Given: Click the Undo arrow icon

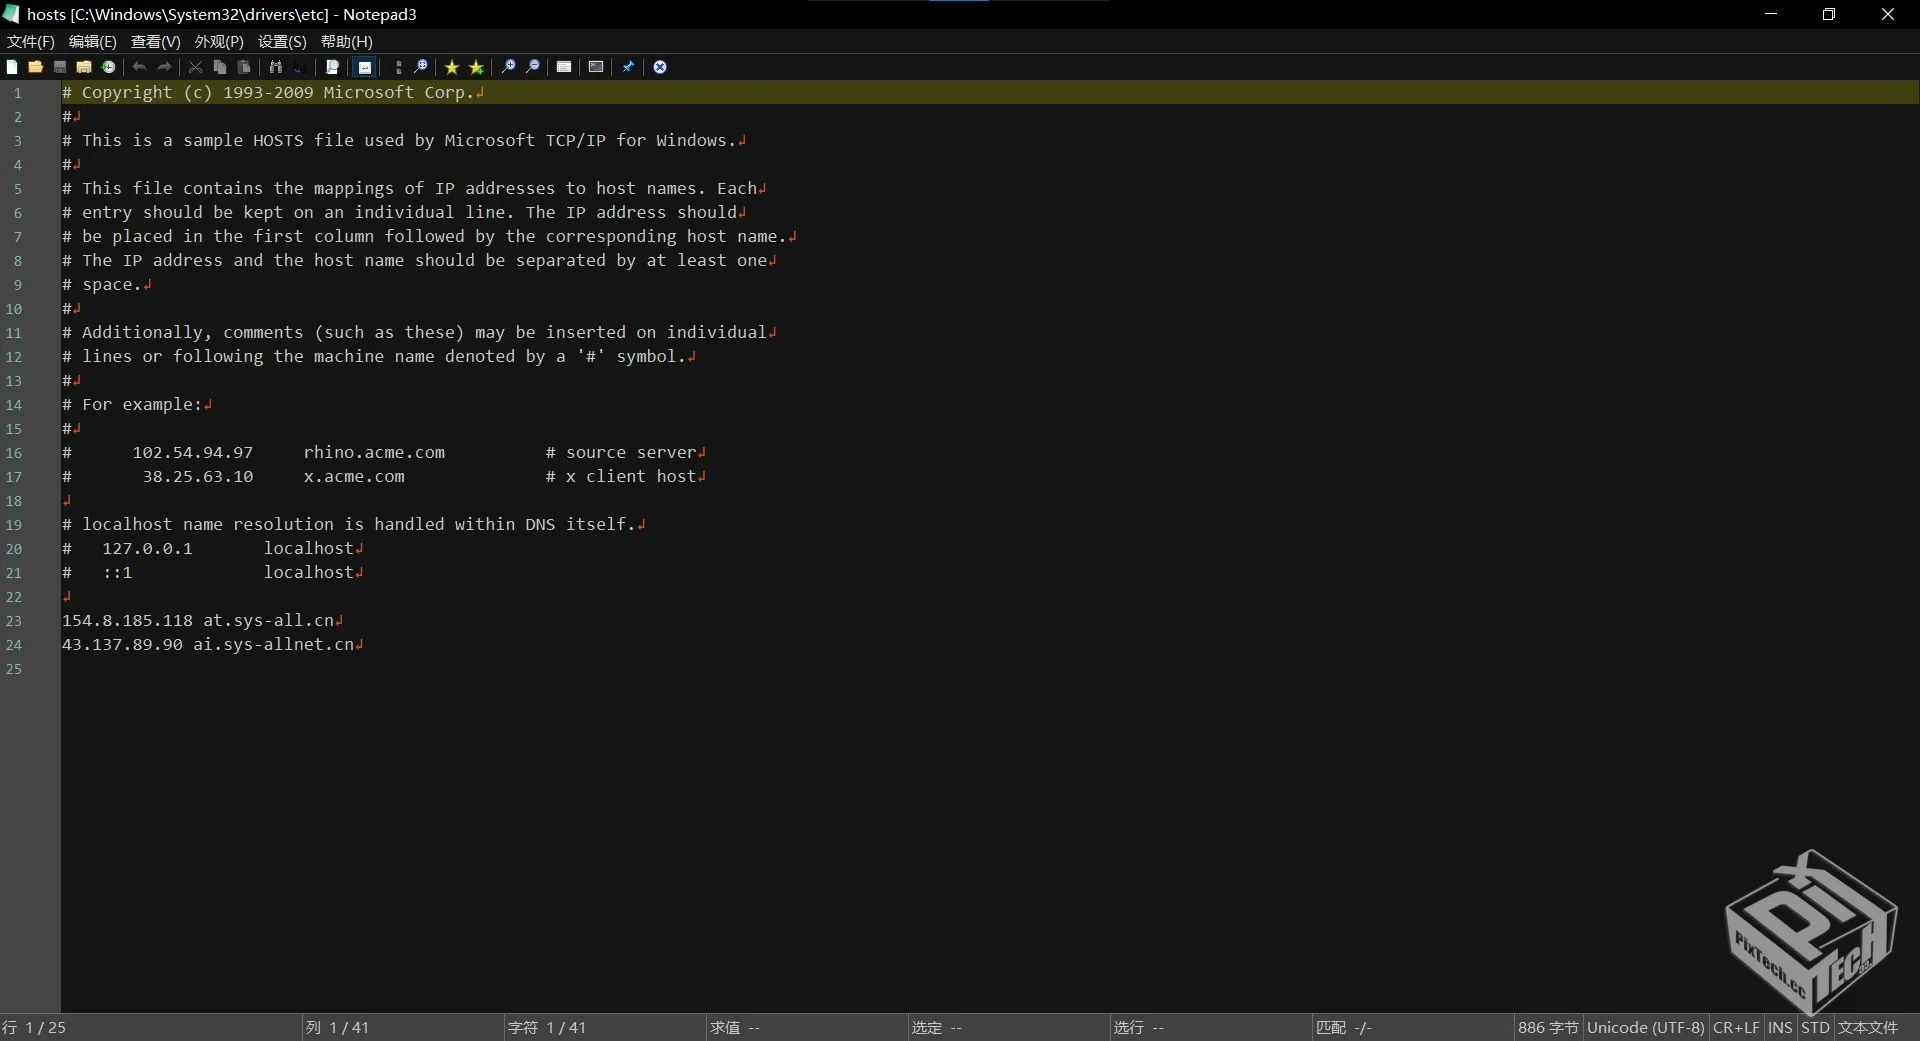Looking at the screenshot, I should point(140,67).
